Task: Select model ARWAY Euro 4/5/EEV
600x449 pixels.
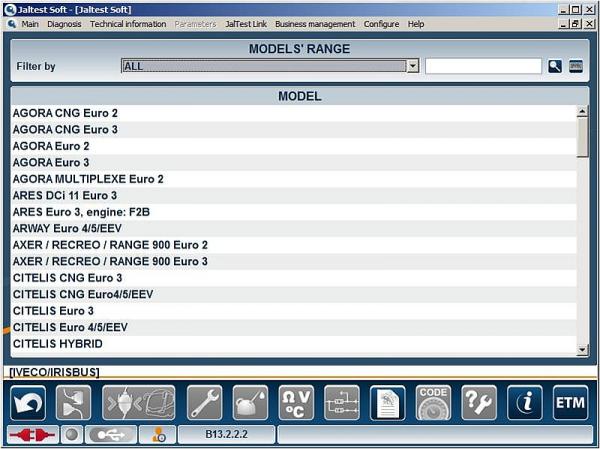Action: (x=294, y=229)
